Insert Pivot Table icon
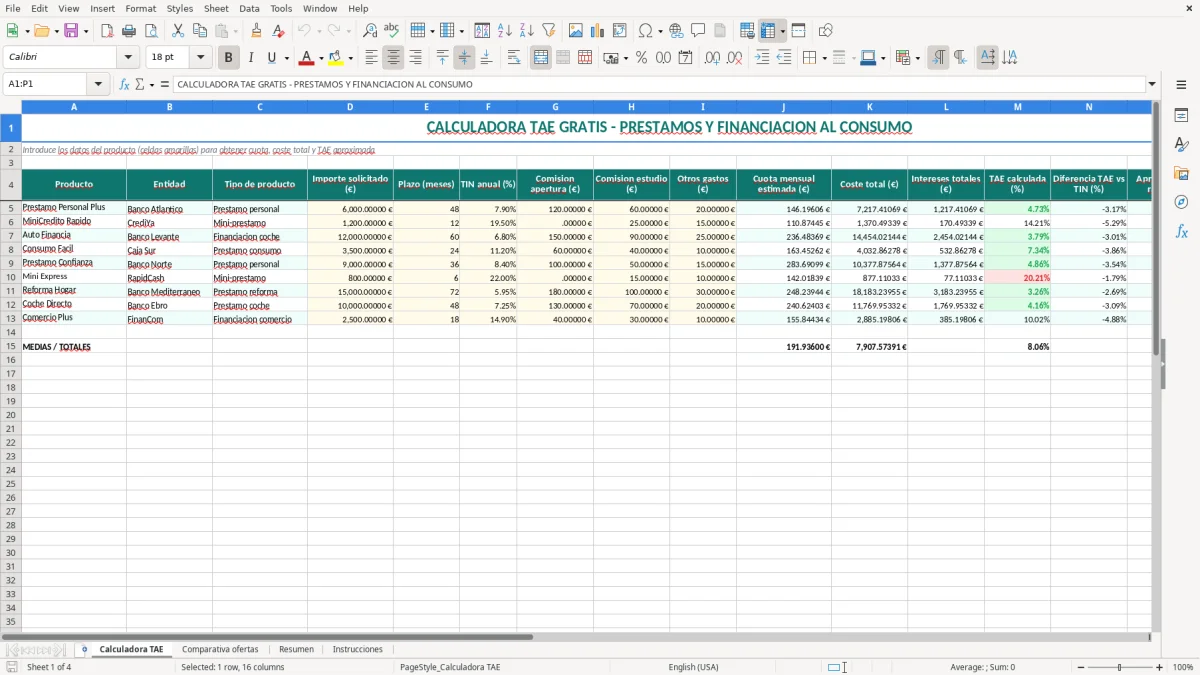The image size is (1200, 675). (620, 31)
